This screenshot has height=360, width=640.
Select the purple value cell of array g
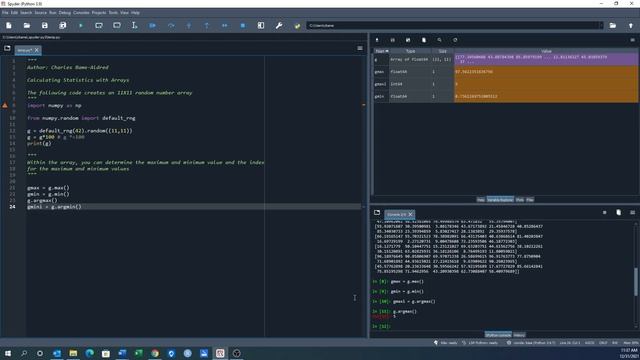pos(546,60)
